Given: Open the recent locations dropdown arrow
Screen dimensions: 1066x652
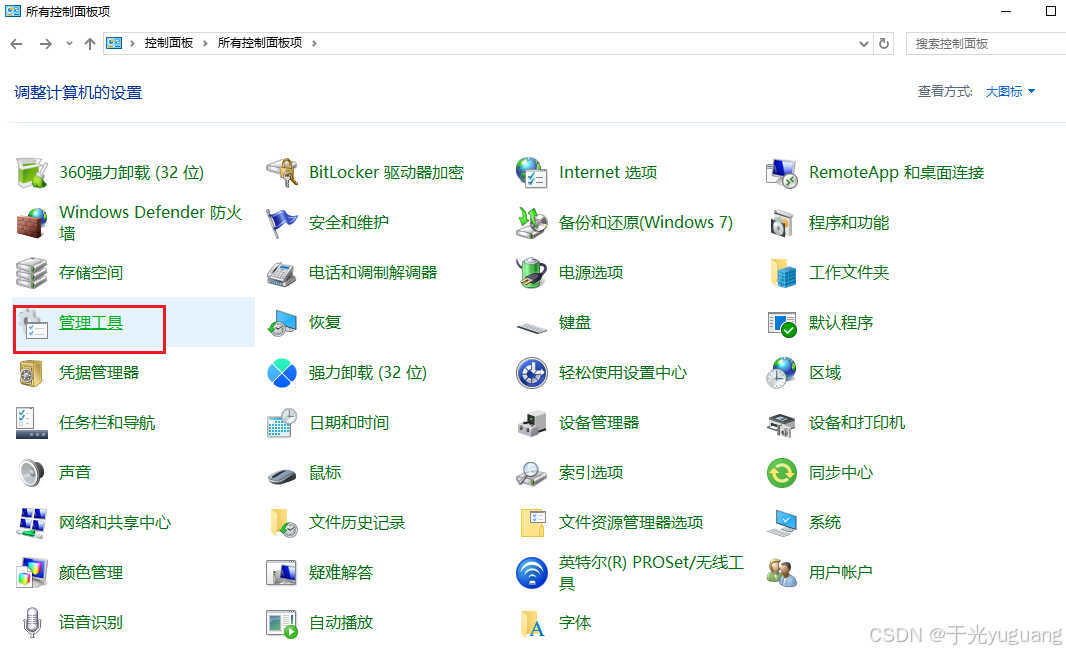Looking at the screenshot, I should [x=69, y=44].
